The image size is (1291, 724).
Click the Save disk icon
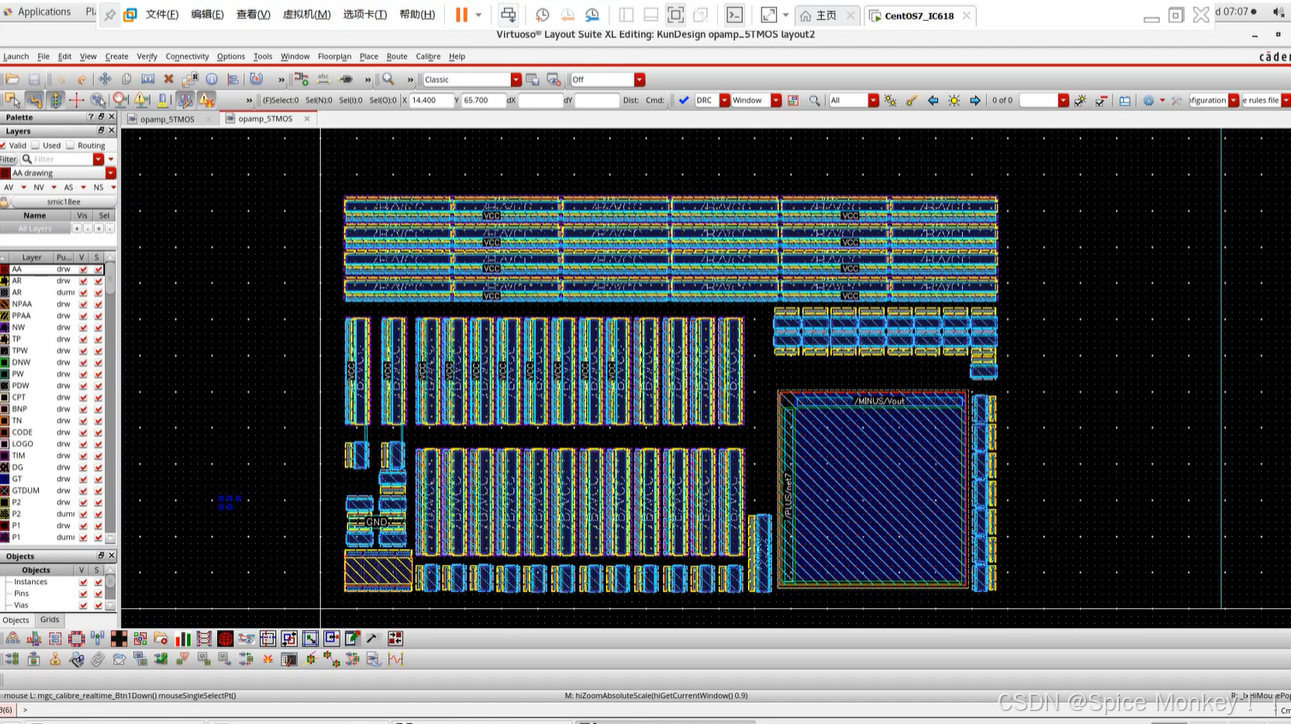34,79
